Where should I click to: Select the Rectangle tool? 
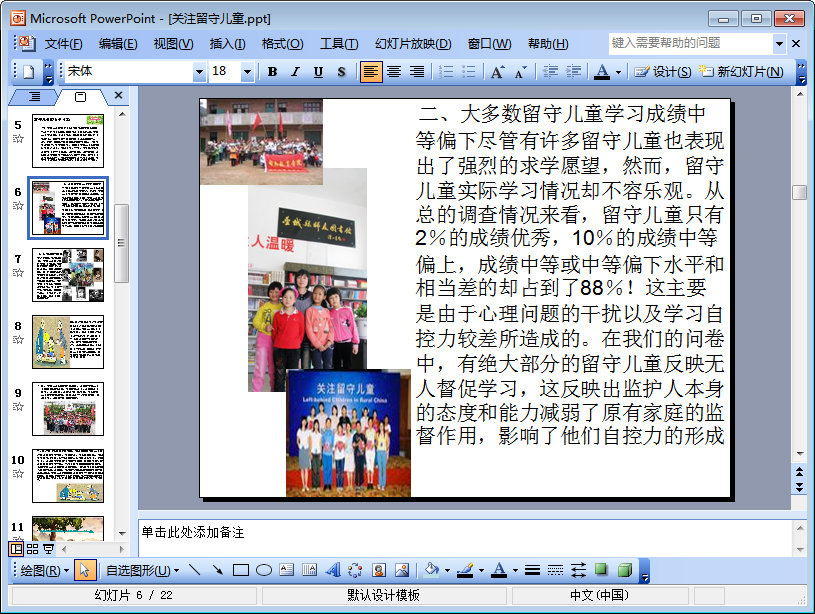coord(241,570)
